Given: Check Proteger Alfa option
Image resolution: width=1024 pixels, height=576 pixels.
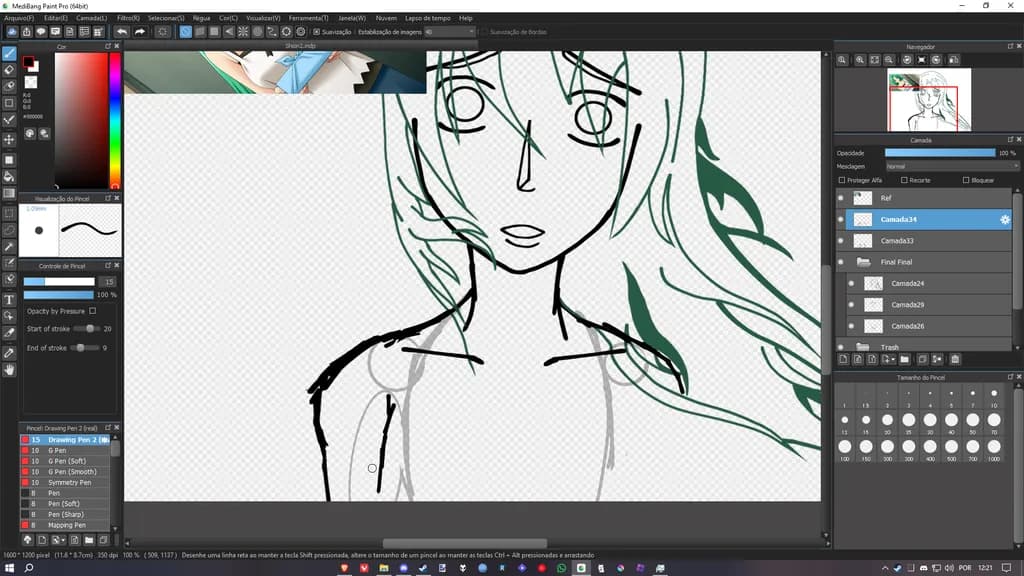Looking at the screenshot, I should point(842,180).
